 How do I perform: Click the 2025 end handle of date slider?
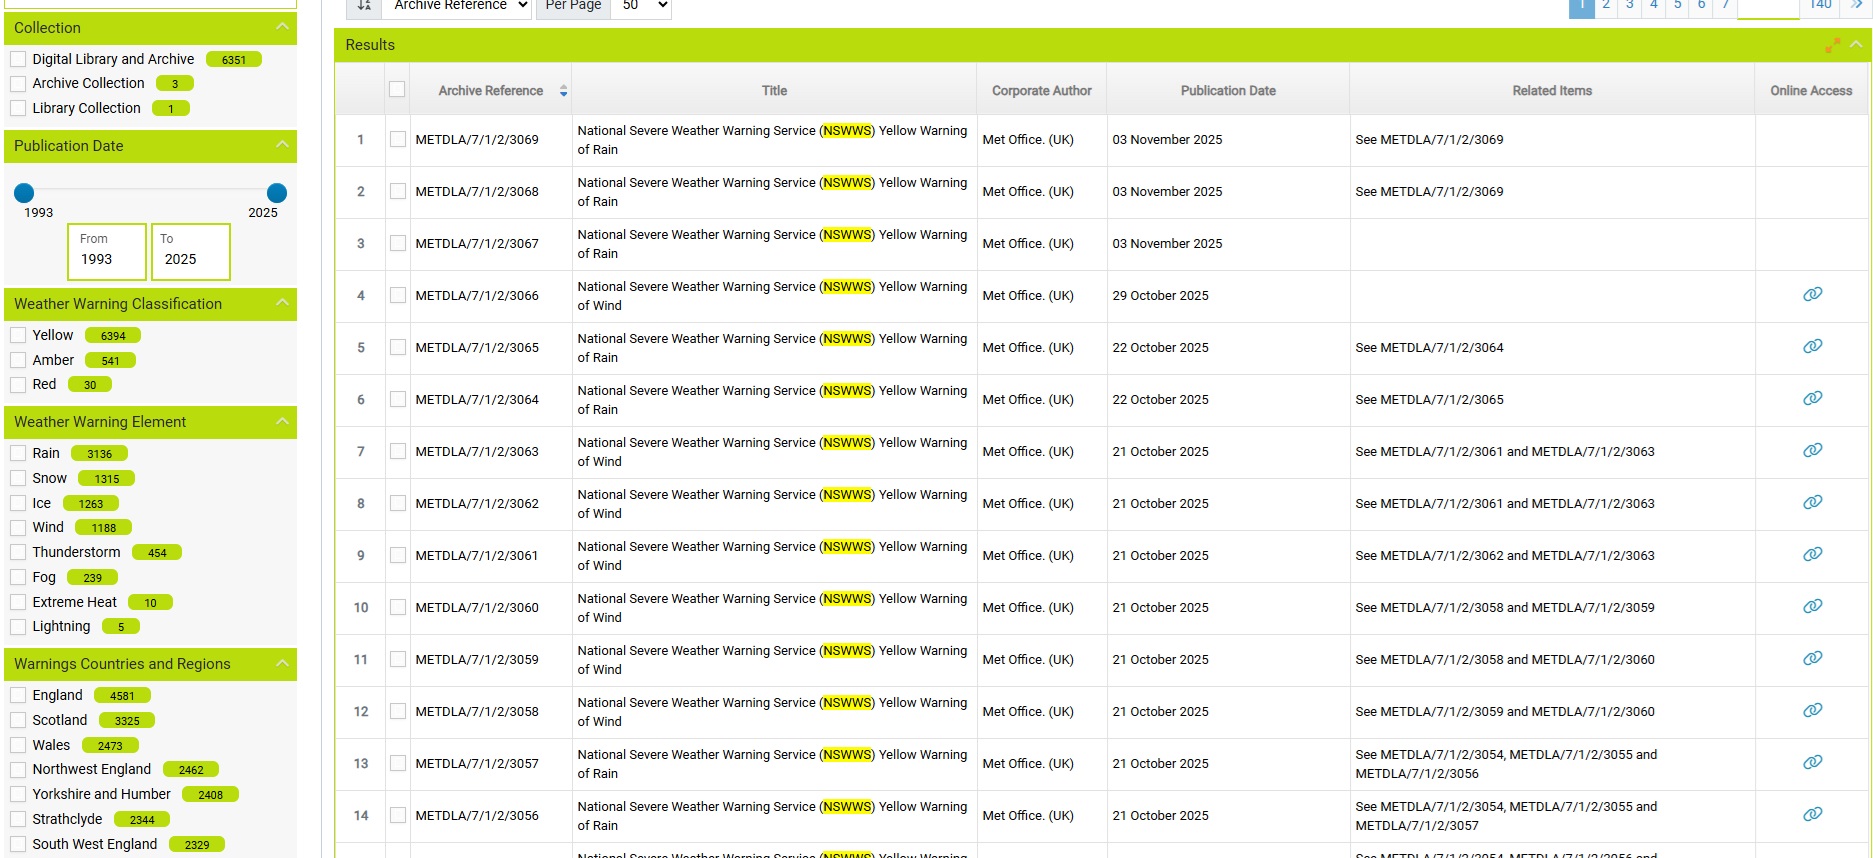(x=277, y=193)
